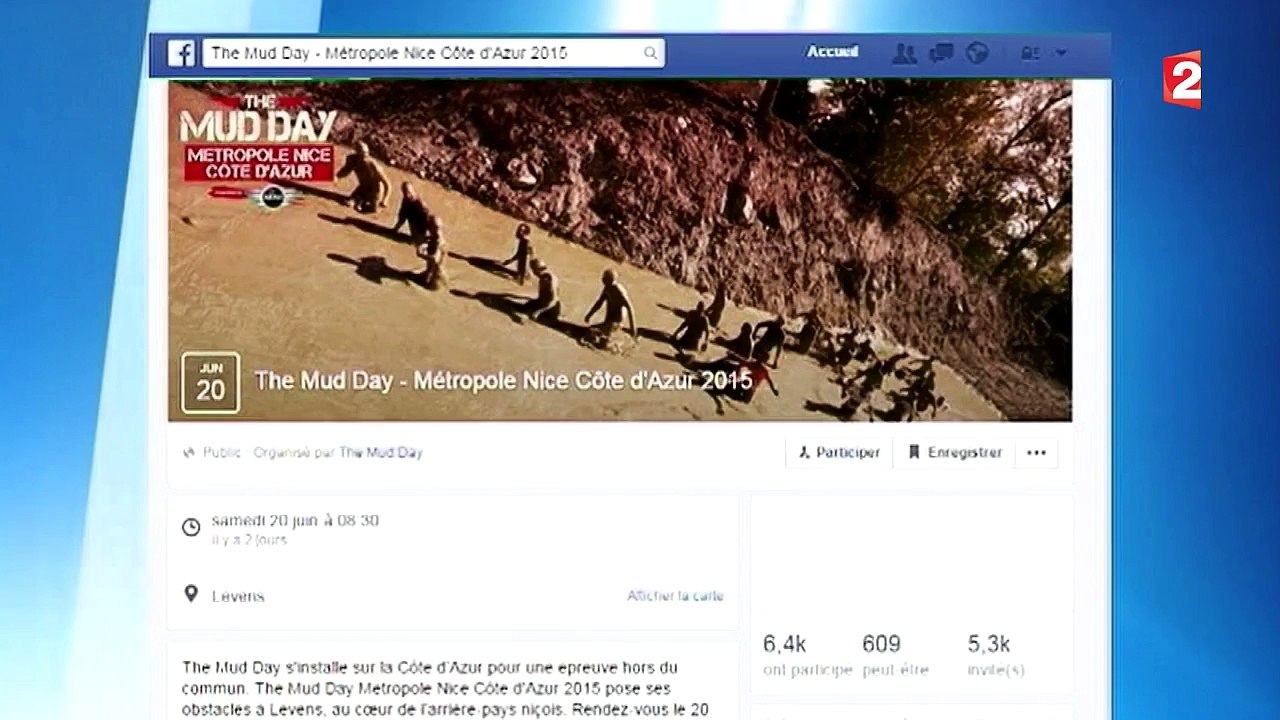Viewport: 1280px width, 720px height.
Task: Go to Accueil home link
Action: pyautogui.click(x=832, y=52)
